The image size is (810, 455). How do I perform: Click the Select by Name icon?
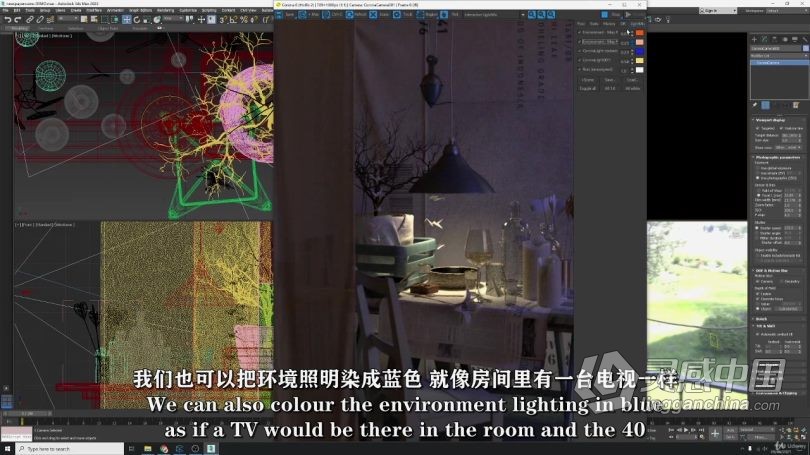94,20
